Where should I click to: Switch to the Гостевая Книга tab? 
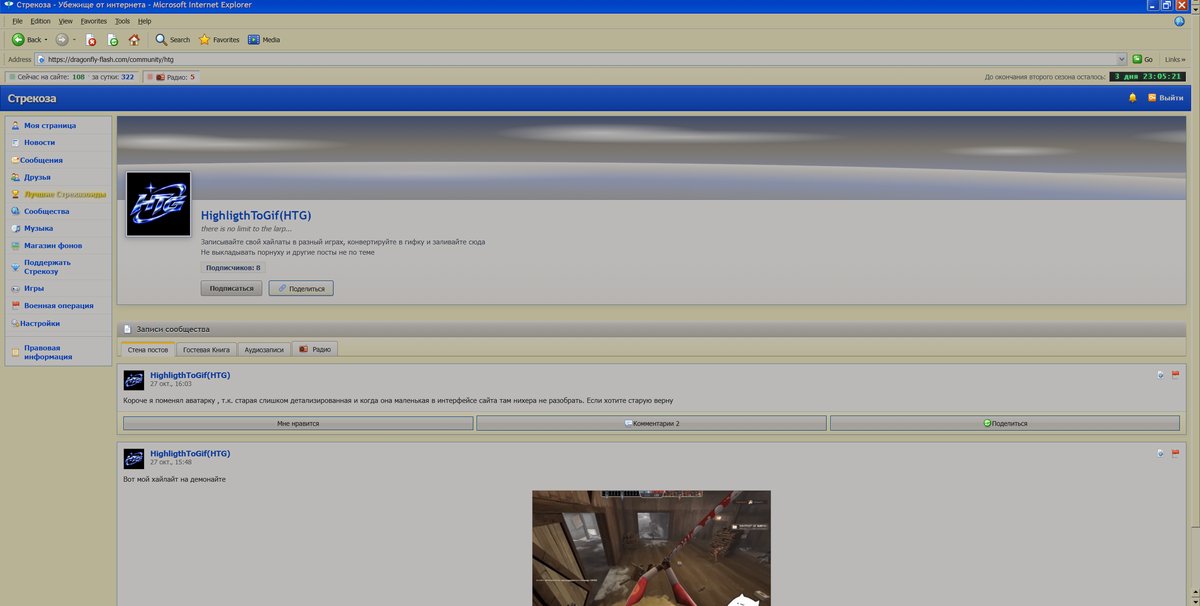coord(207,349)
